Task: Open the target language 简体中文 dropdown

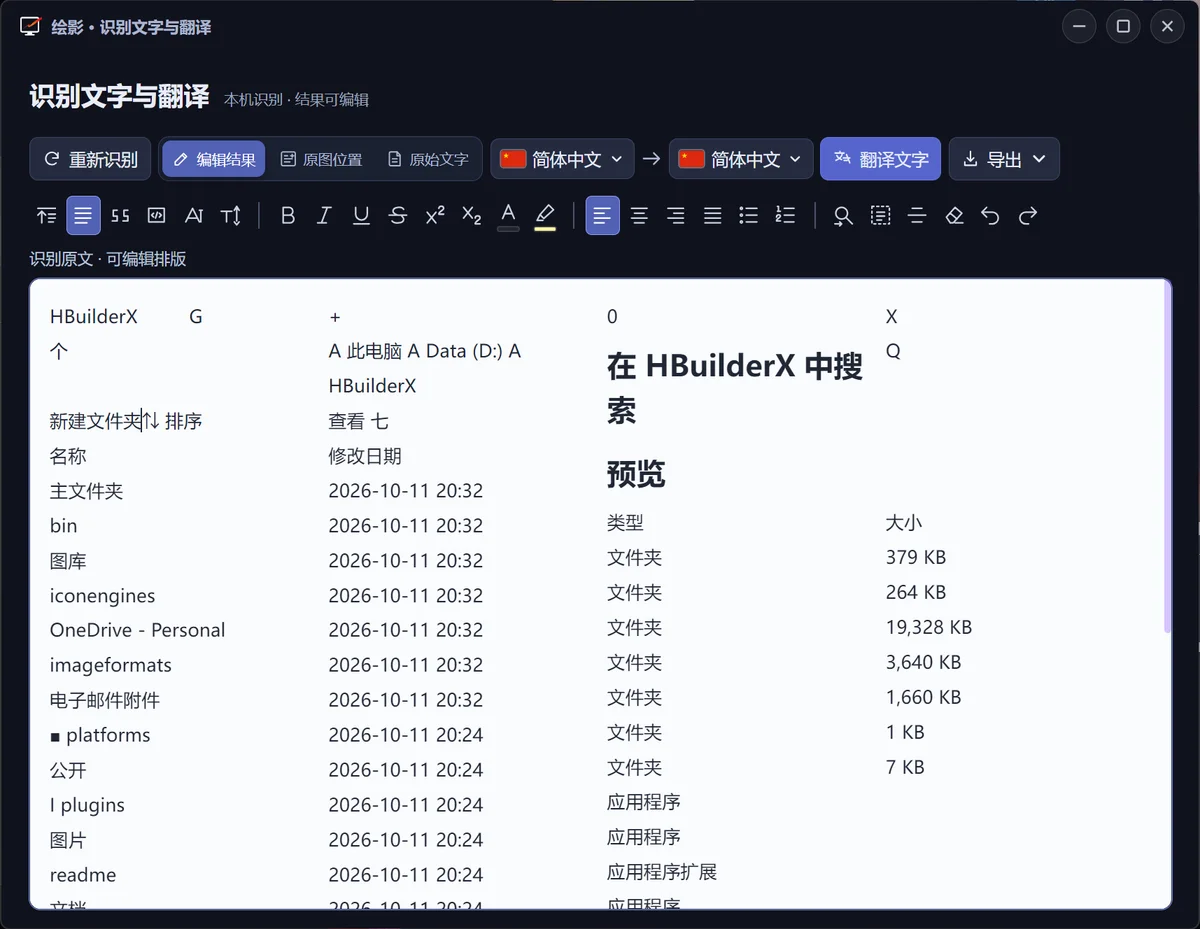Action: point(741,159)
